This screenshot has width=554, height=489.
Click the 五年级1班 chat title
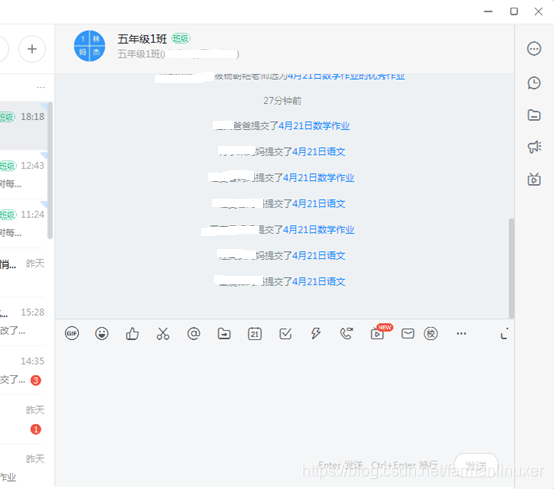click(x=142, y=39)
